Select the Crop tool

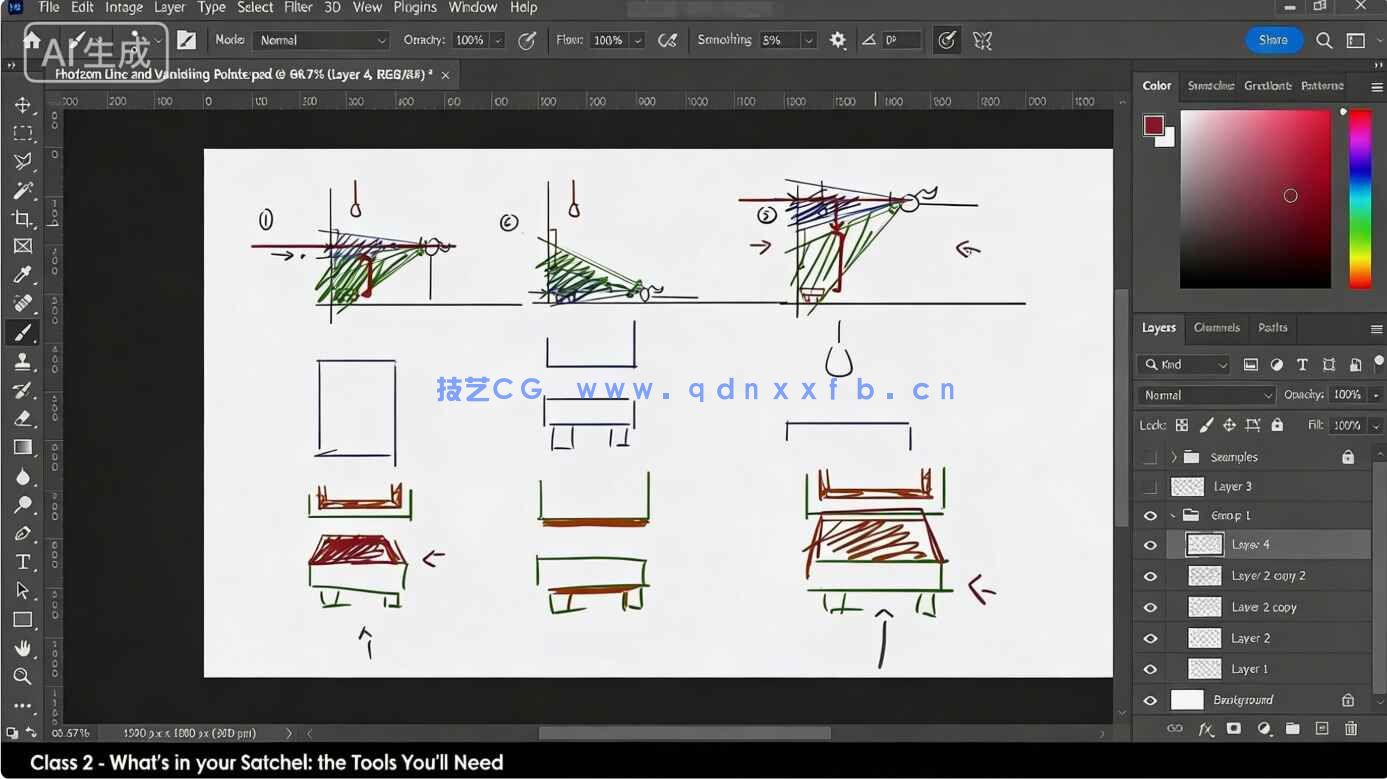coord(22,218)
